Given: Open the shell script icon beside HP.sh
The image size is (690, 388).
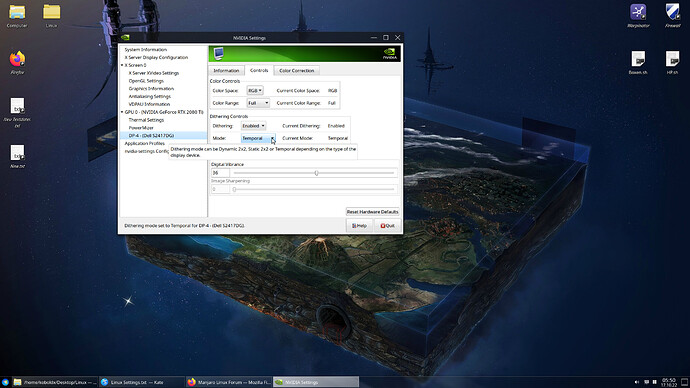Looking at the screenshot, I should pyautogui.click(x=638, y=59).
